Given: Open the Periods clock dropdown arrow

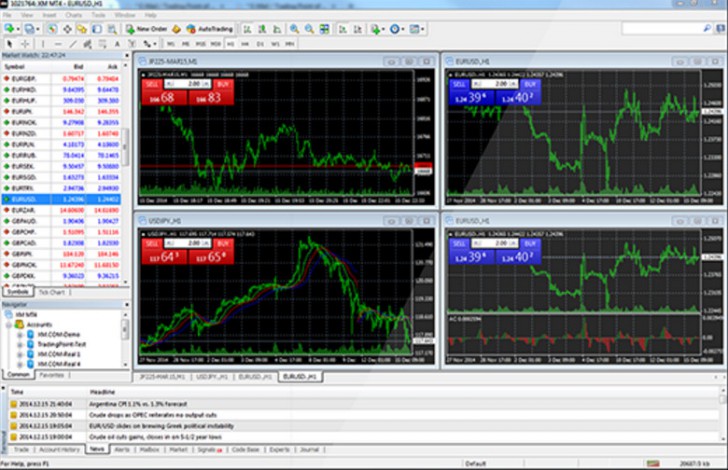Looking at the screenshot, I should tap(403, 29).
